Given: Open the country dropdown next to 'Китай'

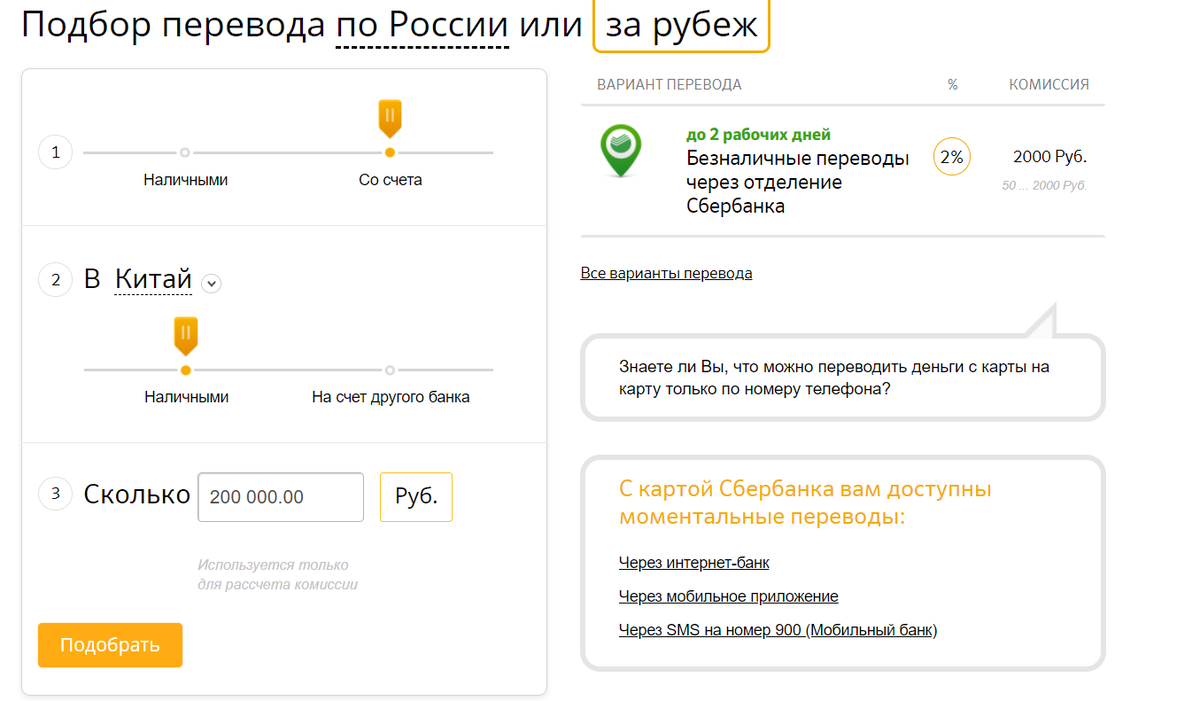Looking at the screenshot, I should 211,283.
